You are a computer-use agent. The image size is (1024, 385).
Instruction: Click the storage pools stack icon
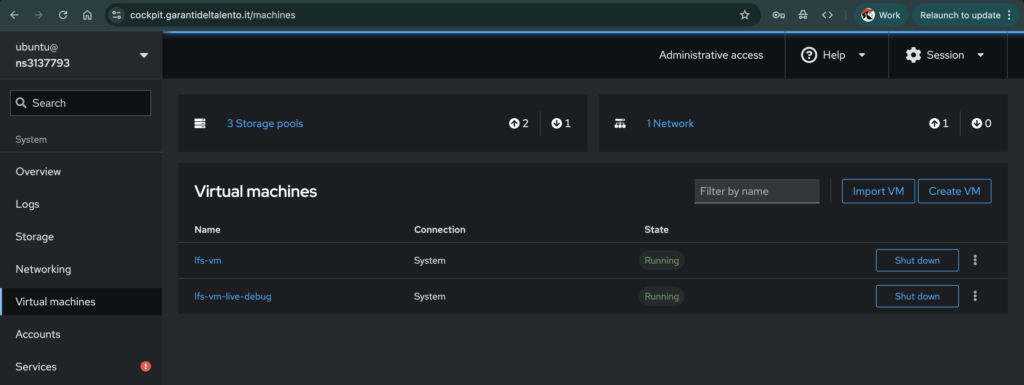click(x=200, y=123)
